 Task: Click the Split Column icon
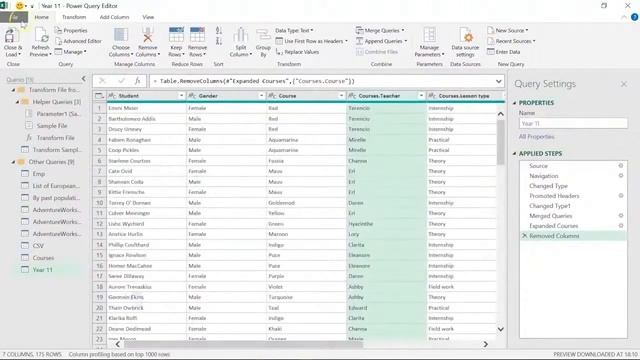coord(240,36)
